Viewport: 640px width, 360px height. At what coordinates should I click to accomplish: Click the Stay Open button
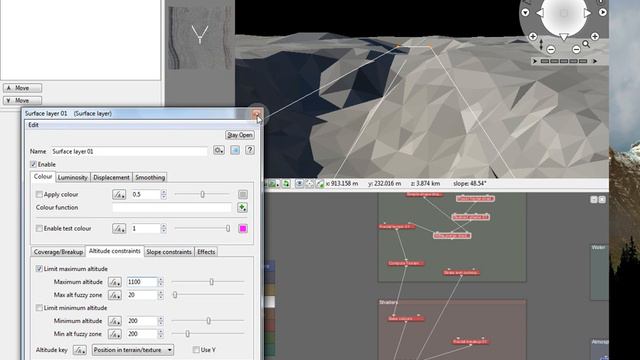click(x=240, y=135)
